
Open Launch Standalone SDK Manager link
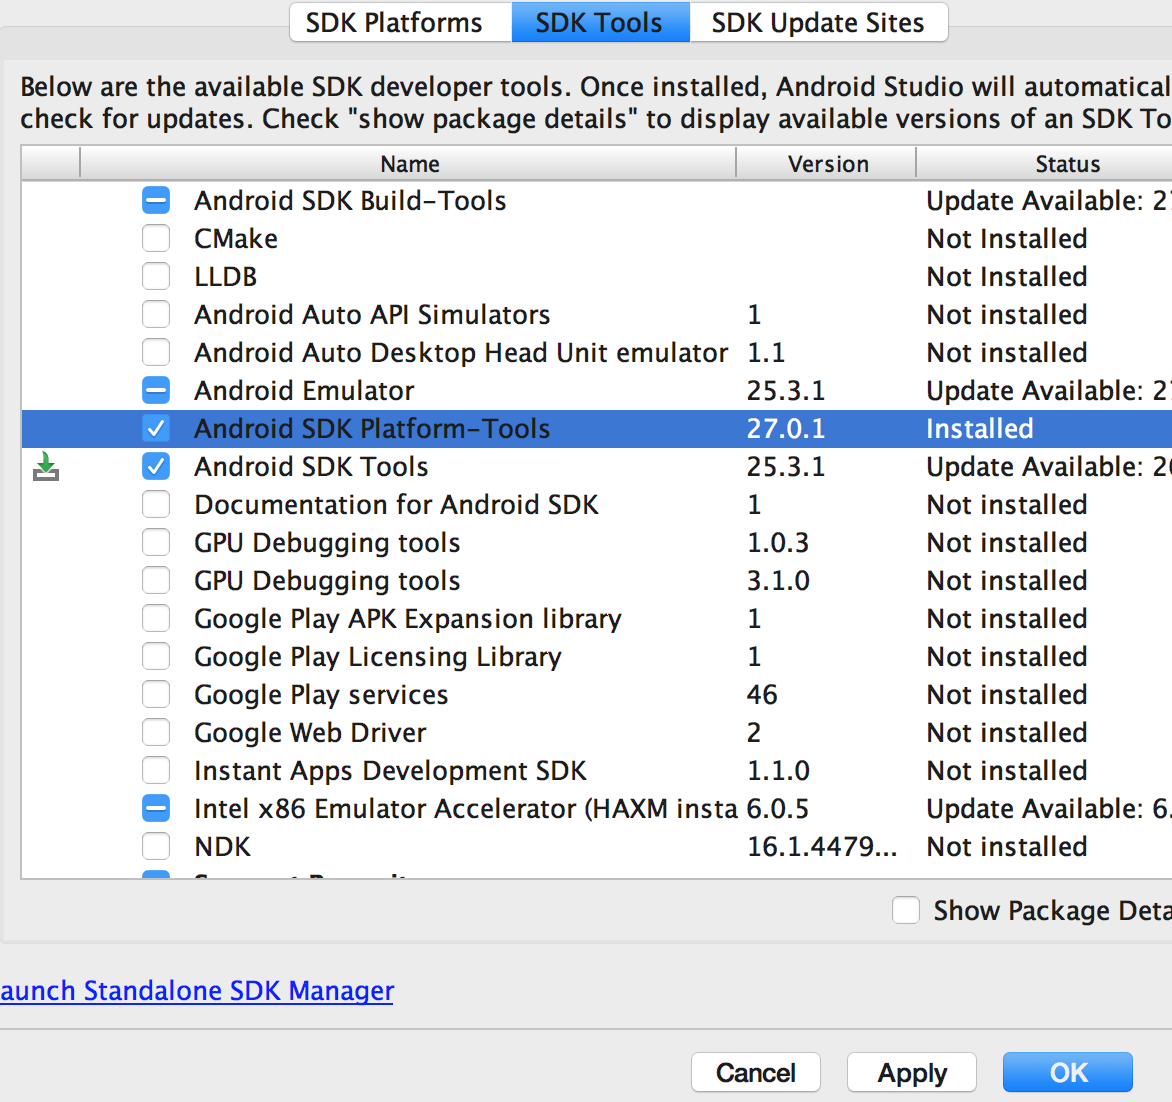(x=197, y=991)
